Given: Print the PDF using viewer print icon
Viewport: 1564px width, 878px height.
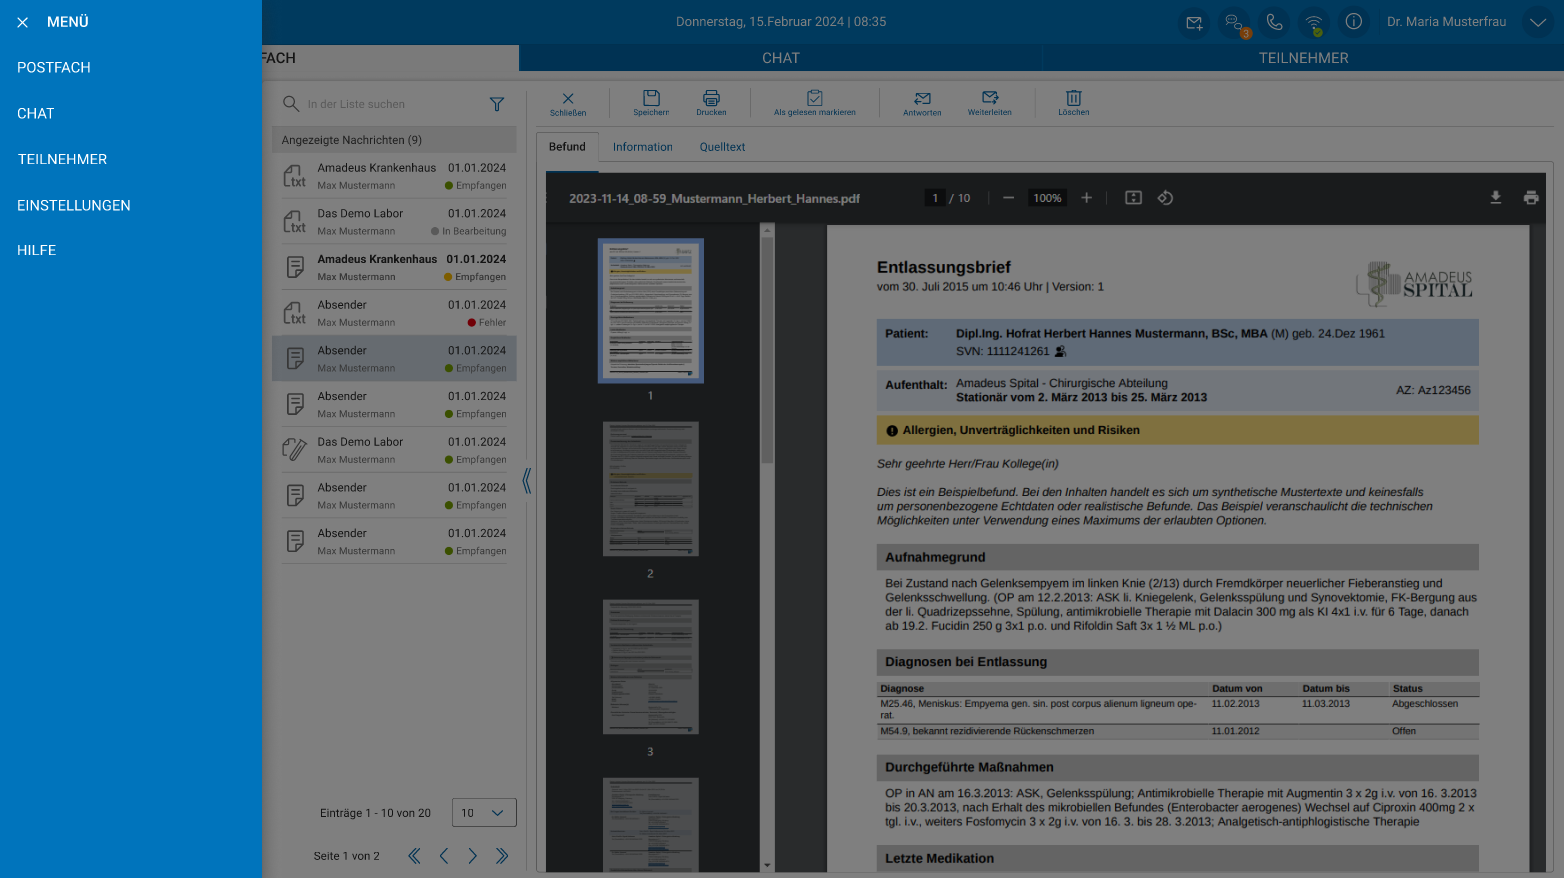Looking at the screenshot, I should click(x=1531, y=198).
